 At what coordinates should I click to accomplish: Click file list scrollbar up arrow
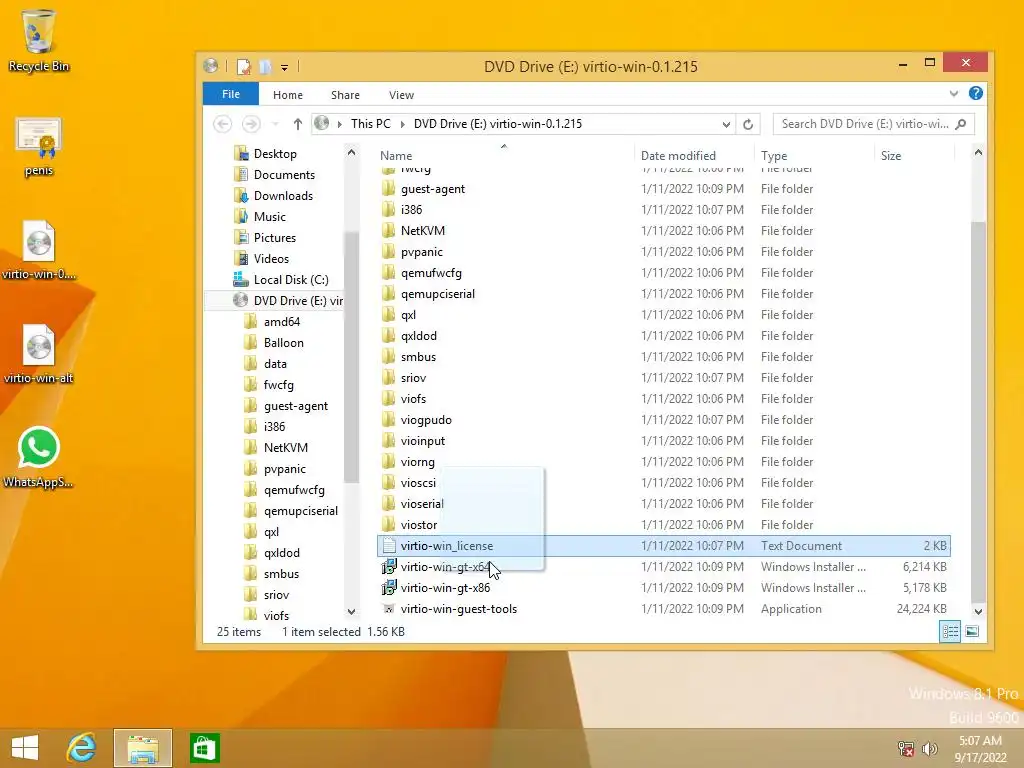coord(978,152)
